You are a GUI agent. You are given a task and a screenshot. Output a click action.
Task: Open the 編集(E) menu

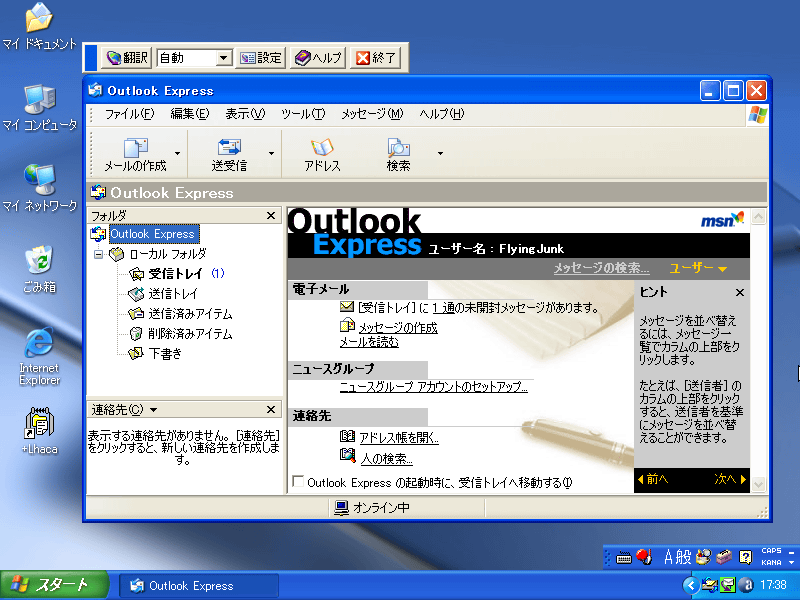click(x=190, y=114)
